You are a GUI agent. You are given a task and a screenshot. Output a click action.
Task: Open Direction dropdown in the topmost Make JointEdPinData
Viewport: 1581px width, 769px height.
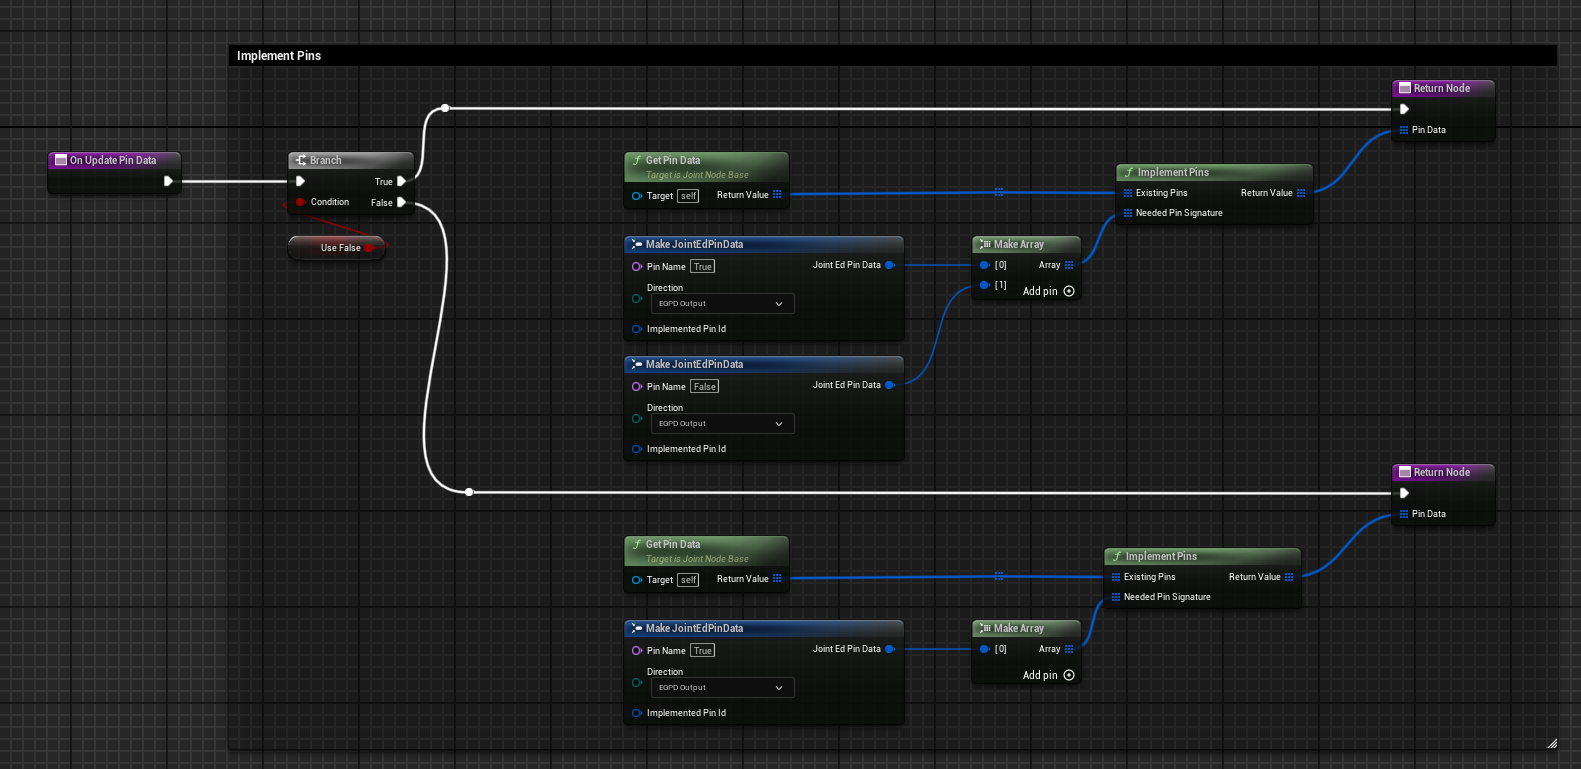[x=722, y=304]
